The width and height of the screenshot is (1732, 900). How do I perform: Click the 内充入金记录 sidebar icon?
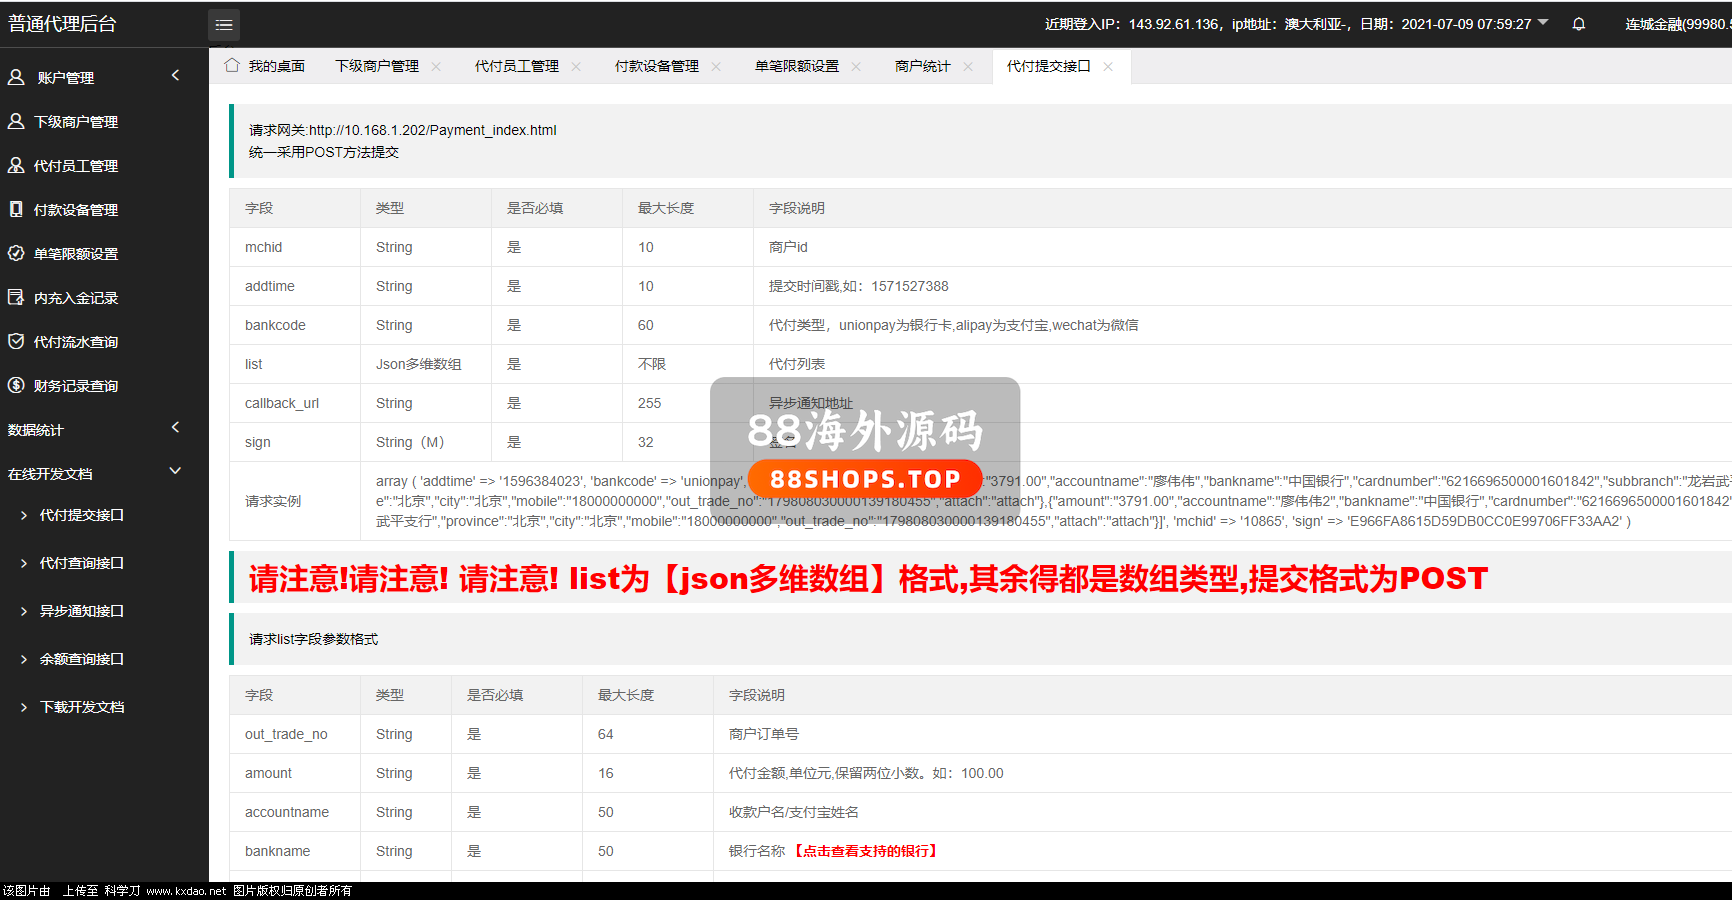coord(16,297)
